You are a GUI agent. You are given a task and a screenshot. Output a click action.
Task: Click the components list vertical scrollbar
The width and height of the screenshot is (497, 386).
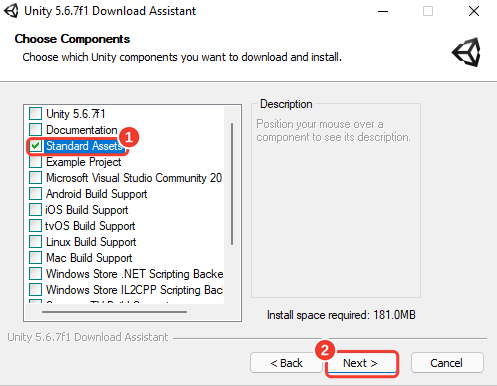[232, 184]
